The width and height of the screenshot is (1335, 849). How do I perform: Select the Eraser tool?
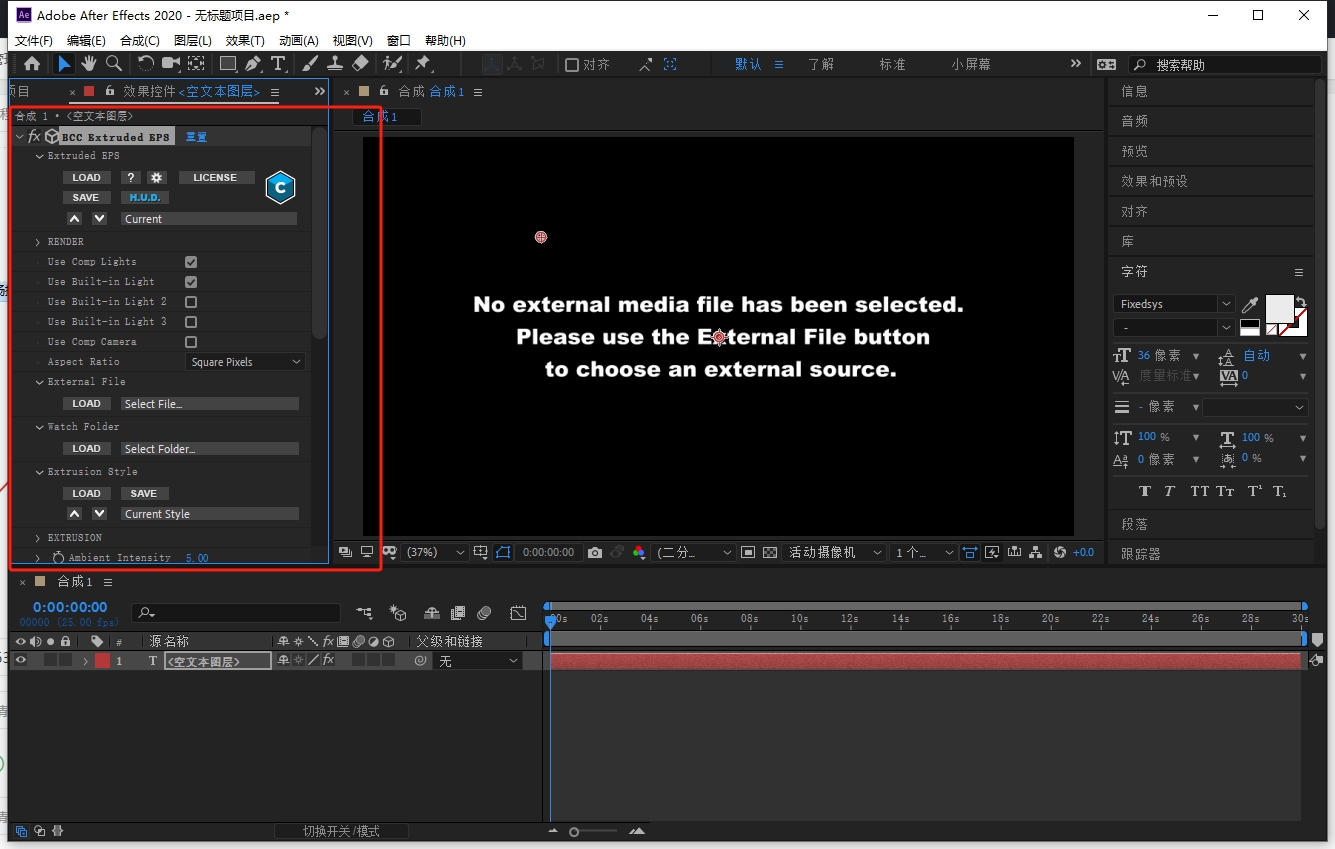(x=360, y=63)
